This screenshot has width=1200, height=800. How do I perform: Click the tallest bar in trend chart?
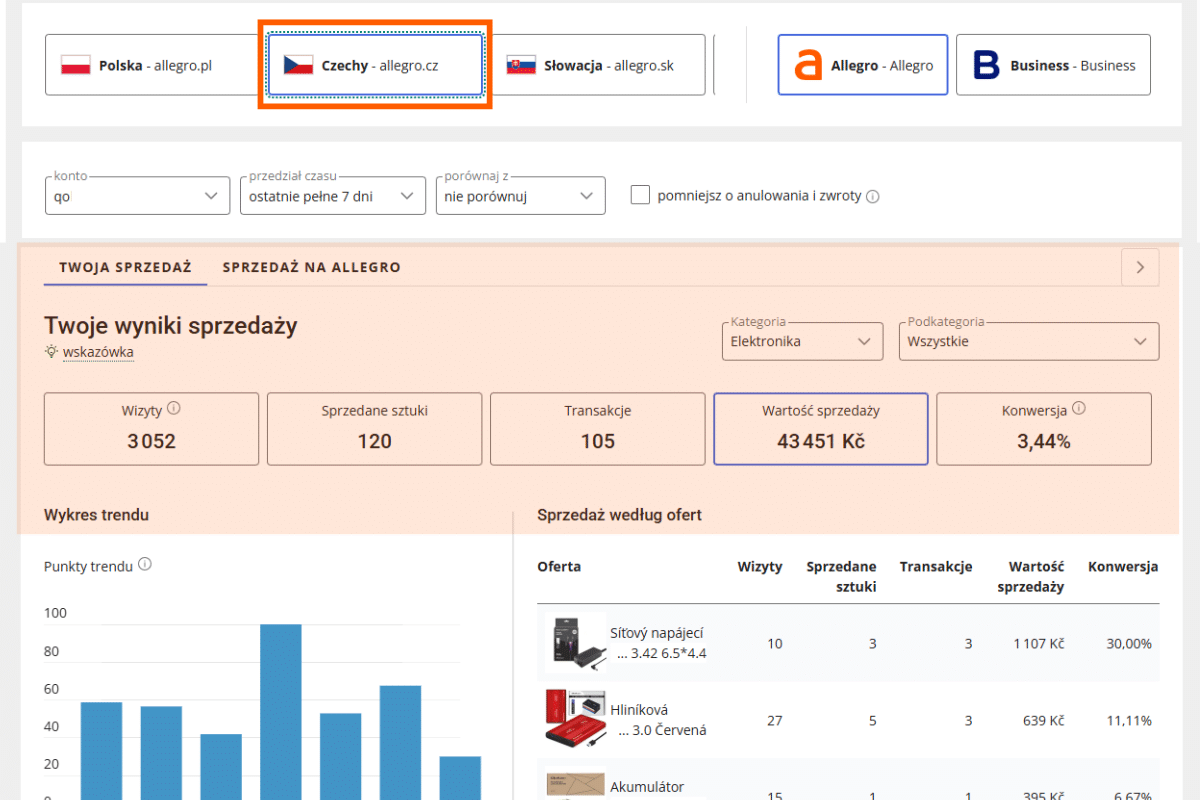pyautogui.click(x=281, y=712)
